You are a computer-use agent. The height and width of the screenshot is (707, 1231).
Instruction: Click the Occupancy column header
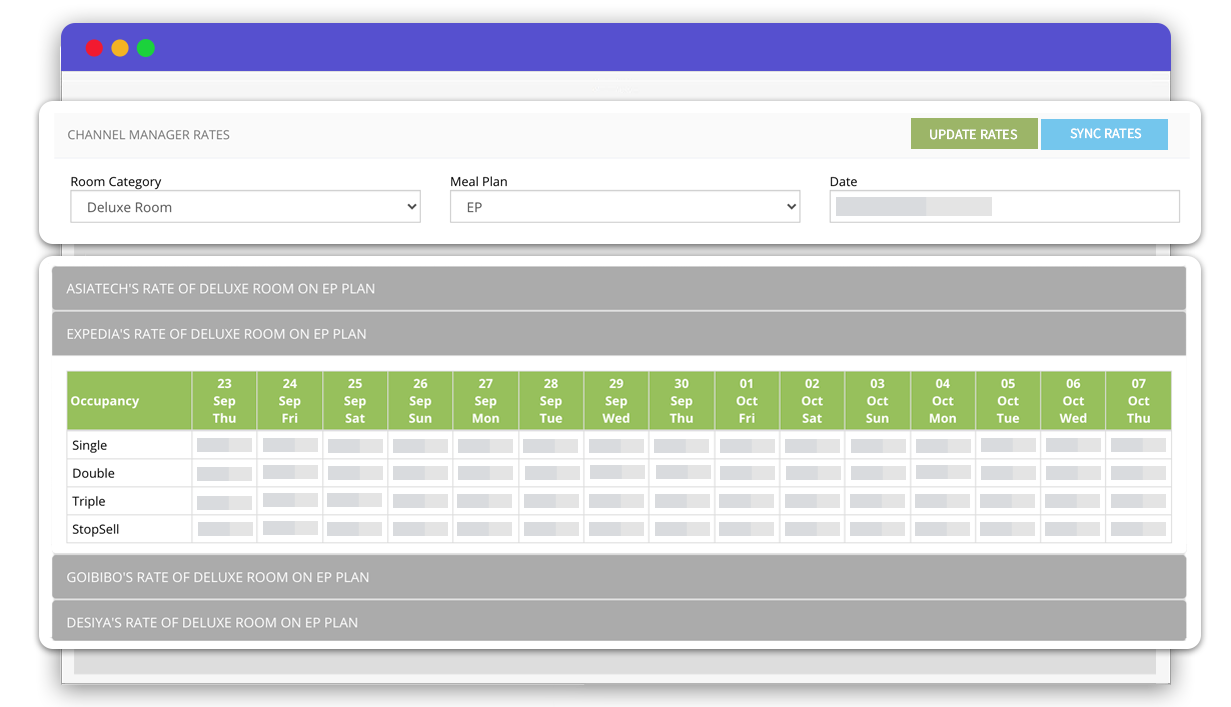(129, 401)
